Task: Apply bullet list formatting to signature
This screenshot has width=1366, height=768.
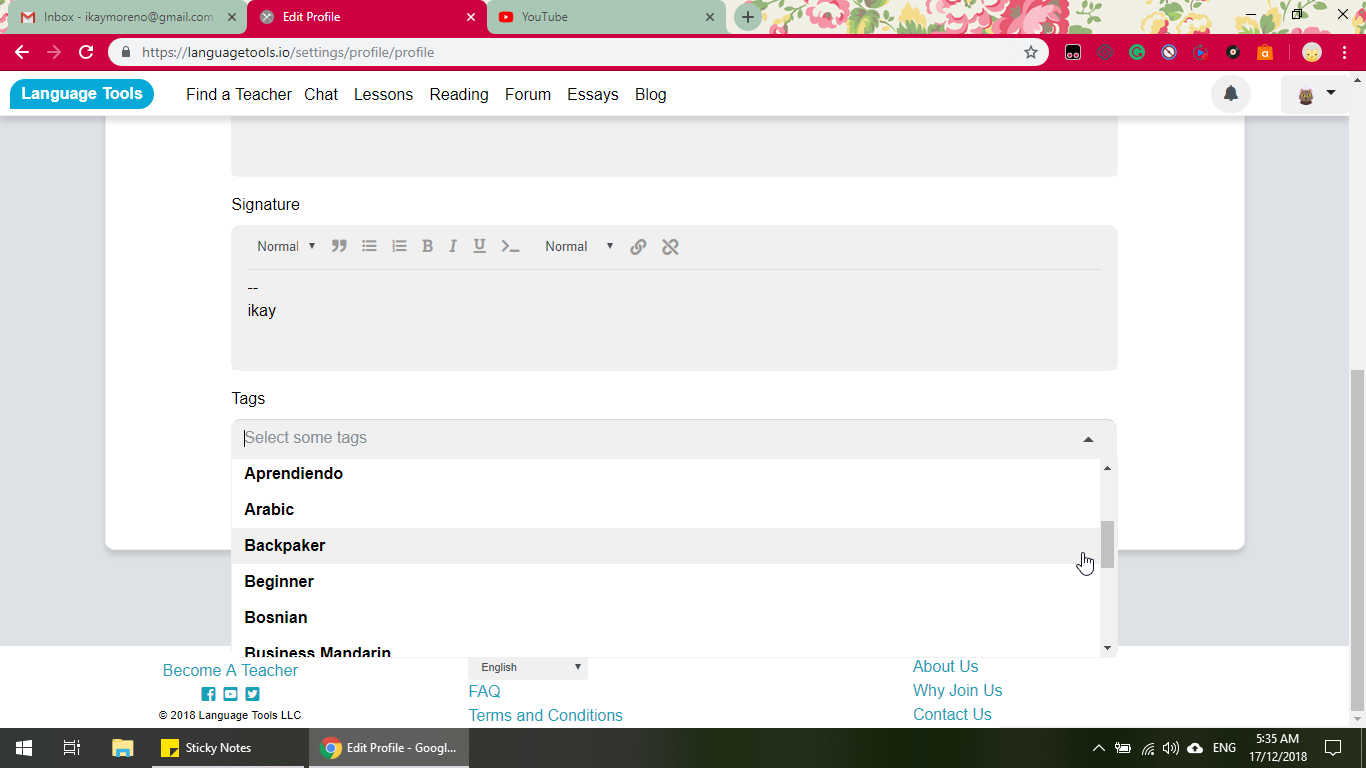Action: click(x=369, y=246)
